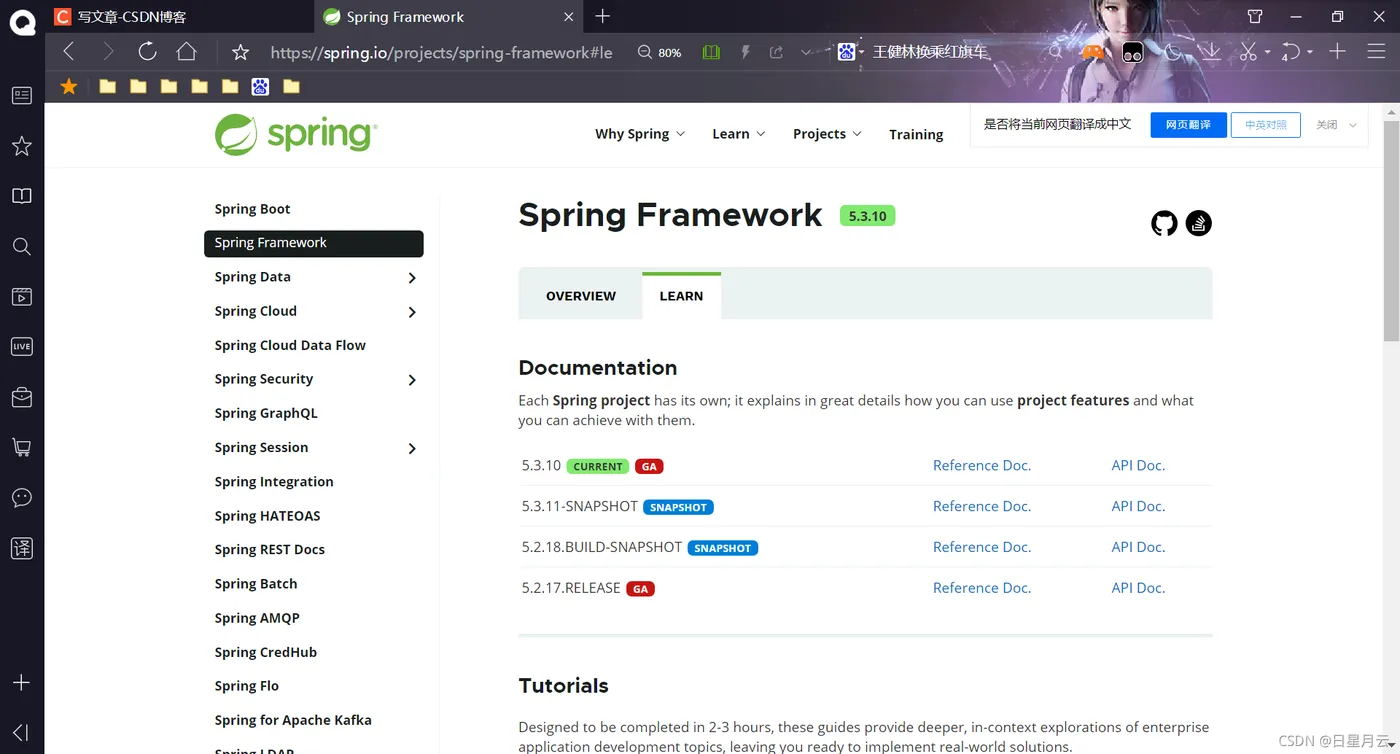
Task: Go to browser home page
Action: [x=186, y=52]
